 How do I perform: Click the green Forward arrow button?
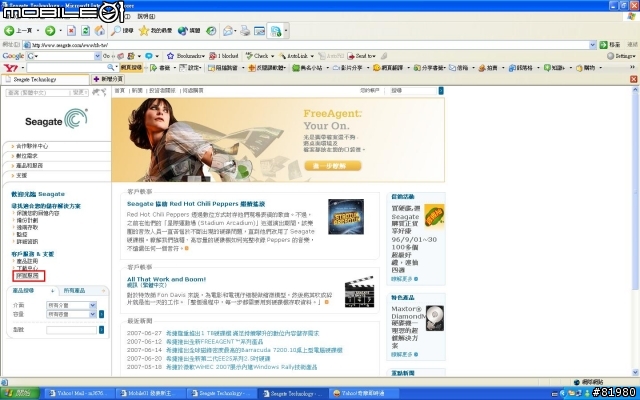(50, 31)
